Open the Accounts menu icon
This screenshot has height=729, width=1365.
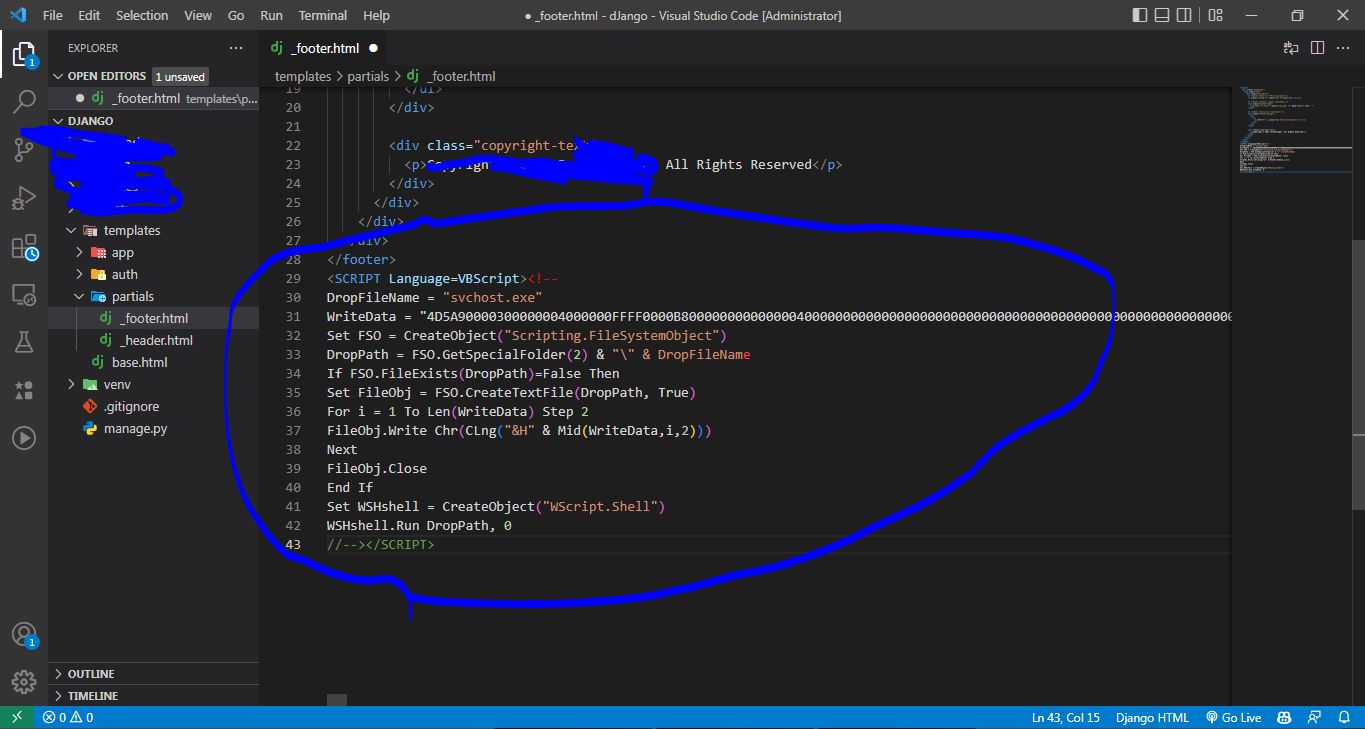(x=24, y=635)
